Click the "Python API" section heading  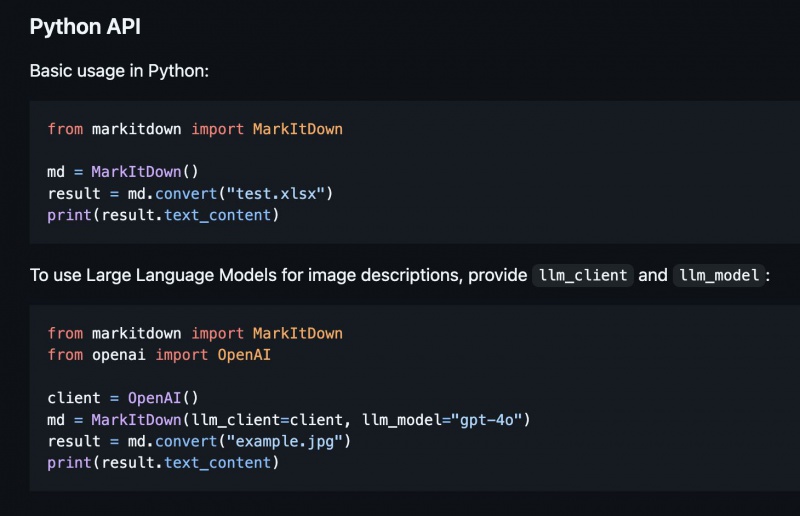point(85,27)
